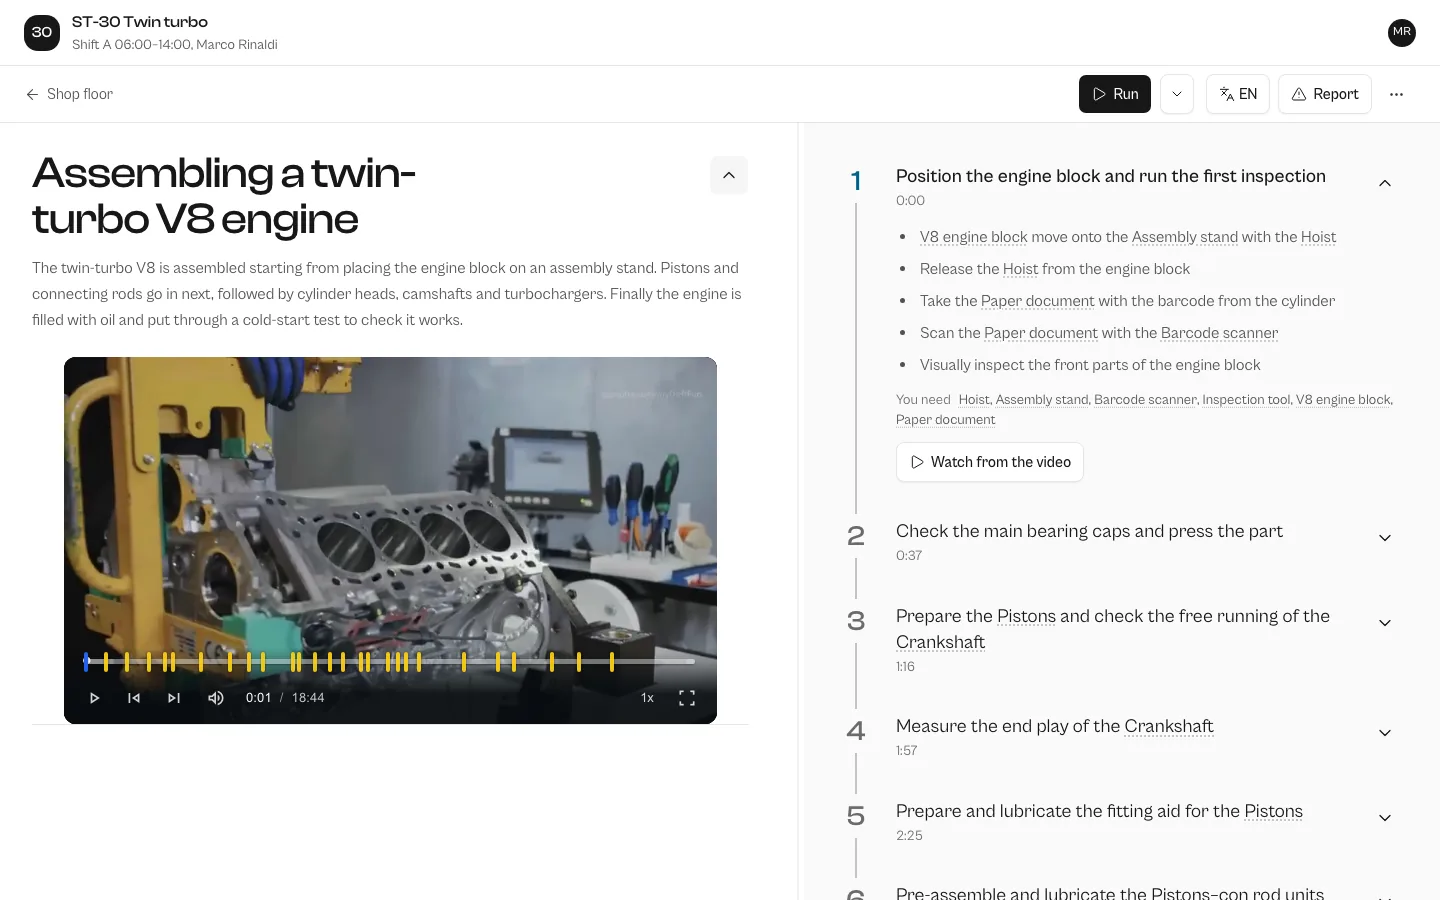Click the blue playhead on the video timeline

click(x=86, y=662)
